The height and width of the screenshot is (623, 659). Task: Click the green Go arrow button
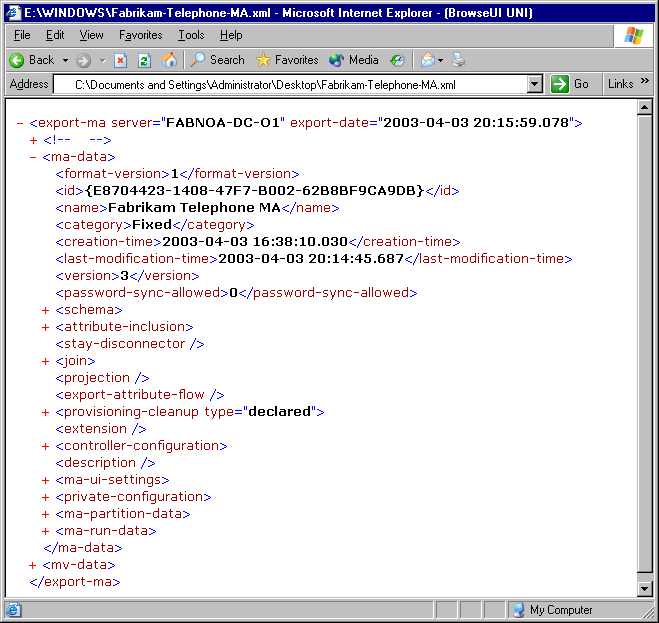pos(559,84)
